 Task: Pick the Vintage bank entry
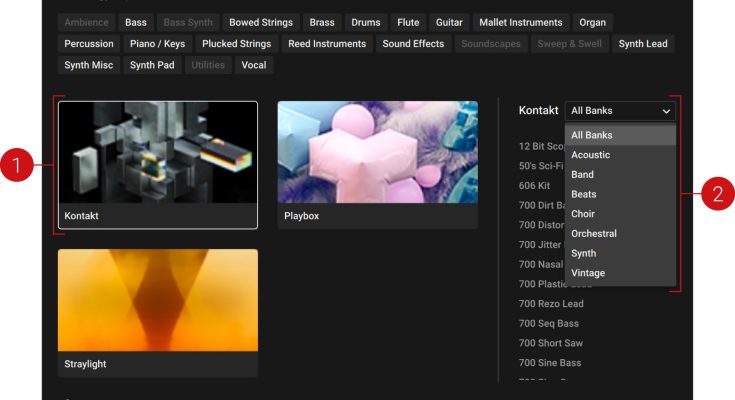pyautogui.click(x=588, y=273)
